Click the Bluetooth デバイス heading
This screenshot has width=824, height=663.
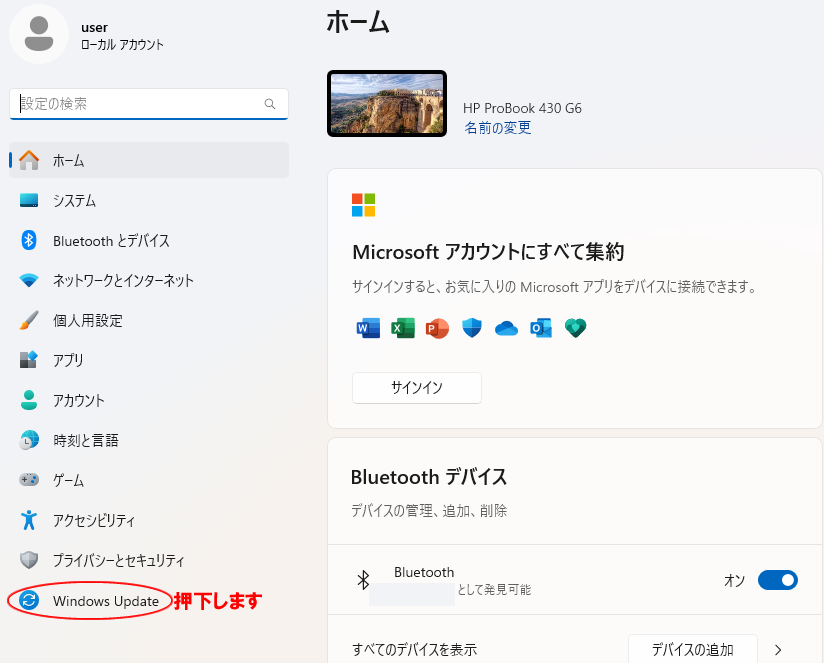(x=429, y=477)
